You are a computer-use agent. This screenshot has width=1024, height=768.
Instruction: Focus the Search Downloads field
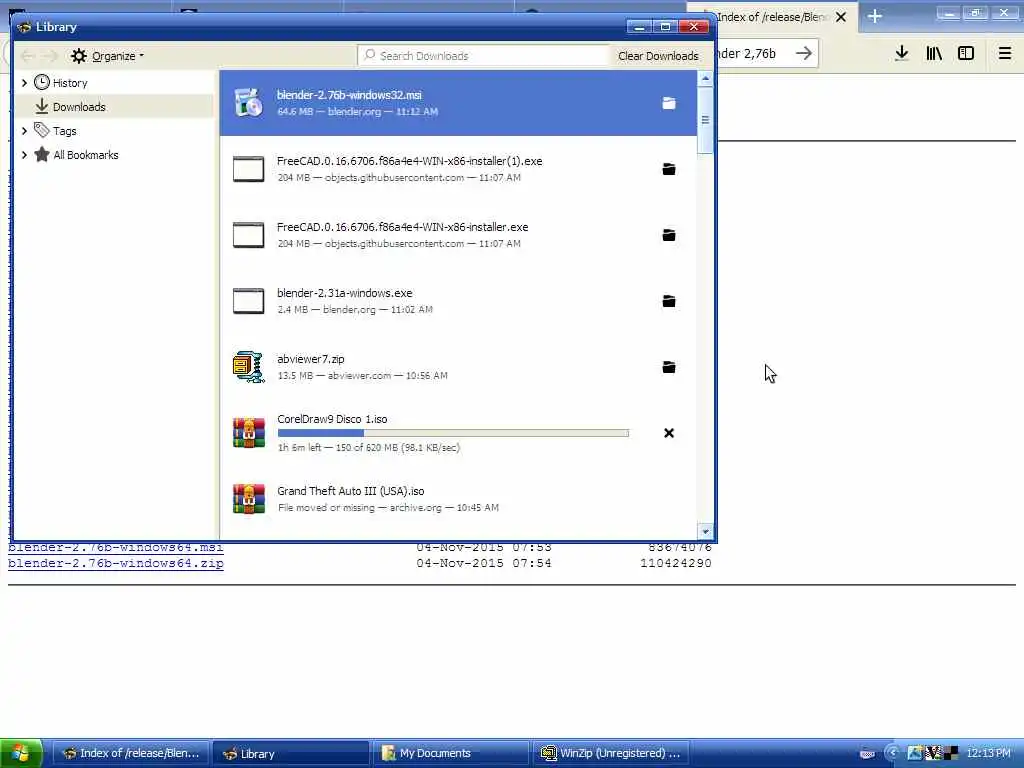pos(483,56)
